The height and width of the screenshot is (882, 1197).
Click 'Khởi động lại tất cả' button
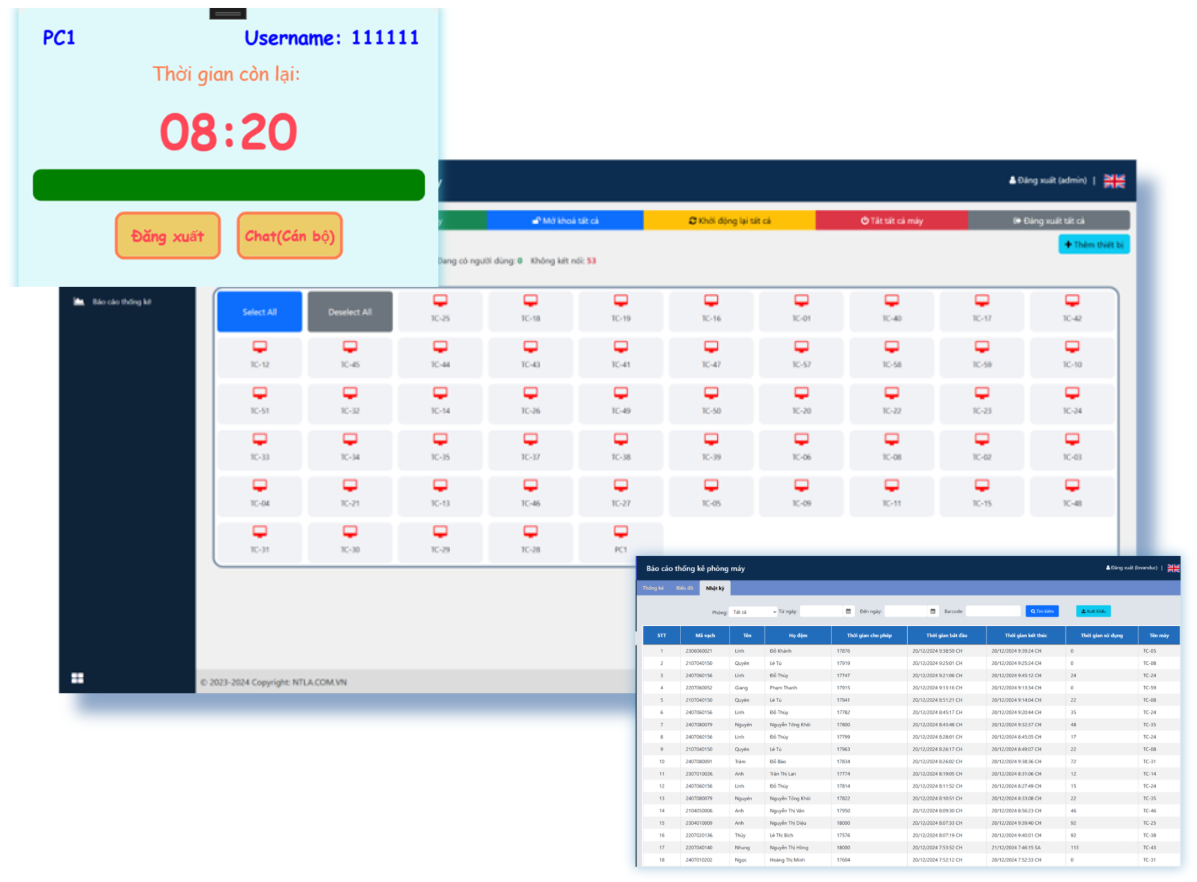729,220
